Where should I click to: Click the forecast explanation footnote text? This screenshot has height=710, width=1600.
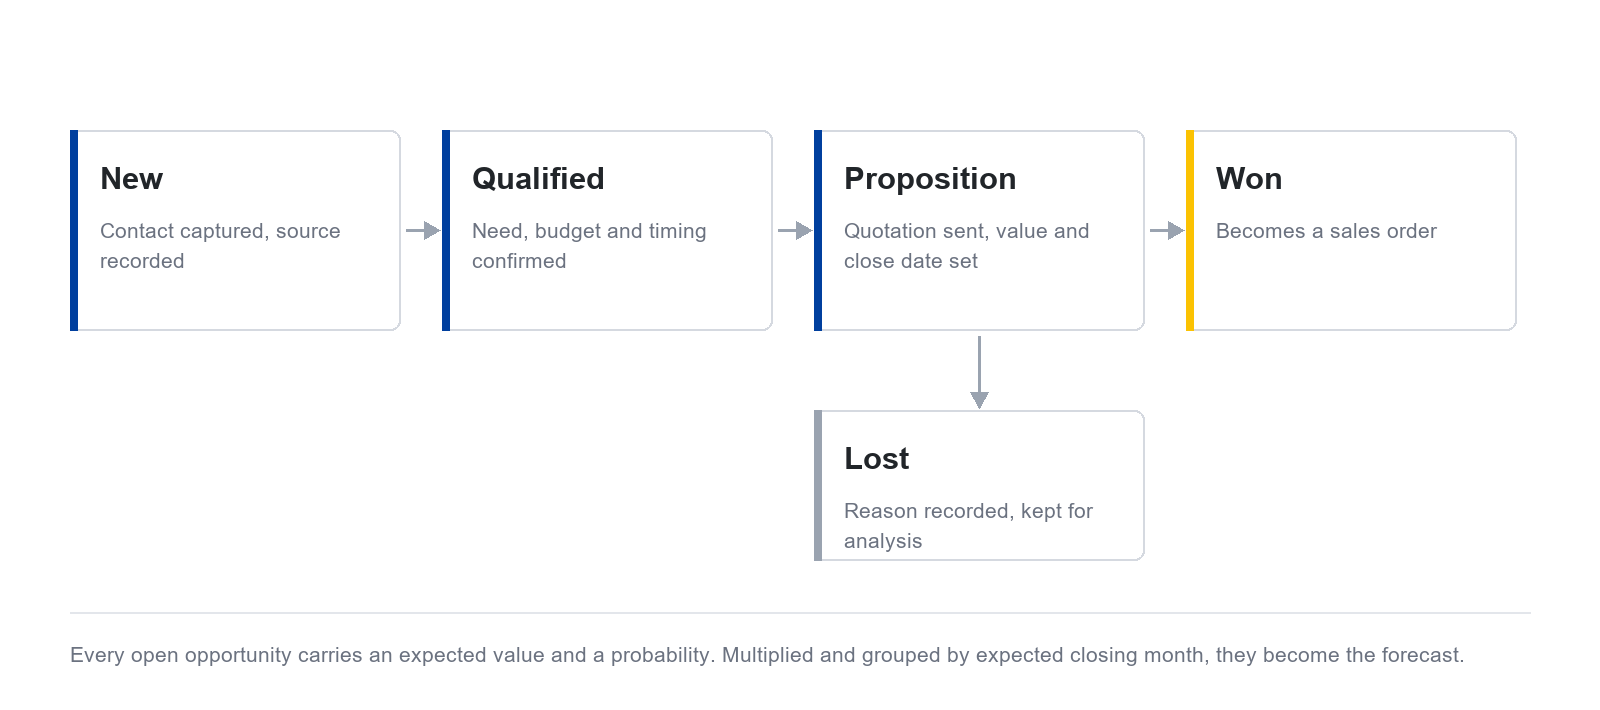tap(767, 655)
